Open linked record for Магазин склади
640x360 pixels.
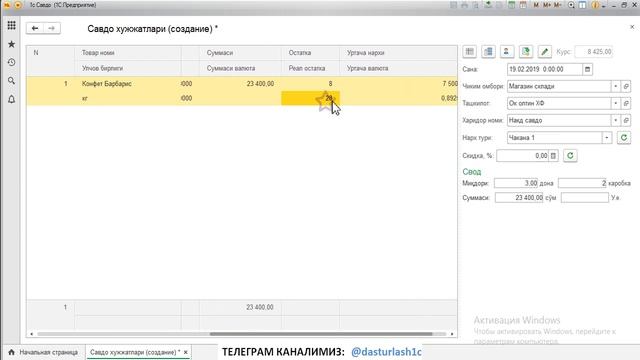pos(626,87)
